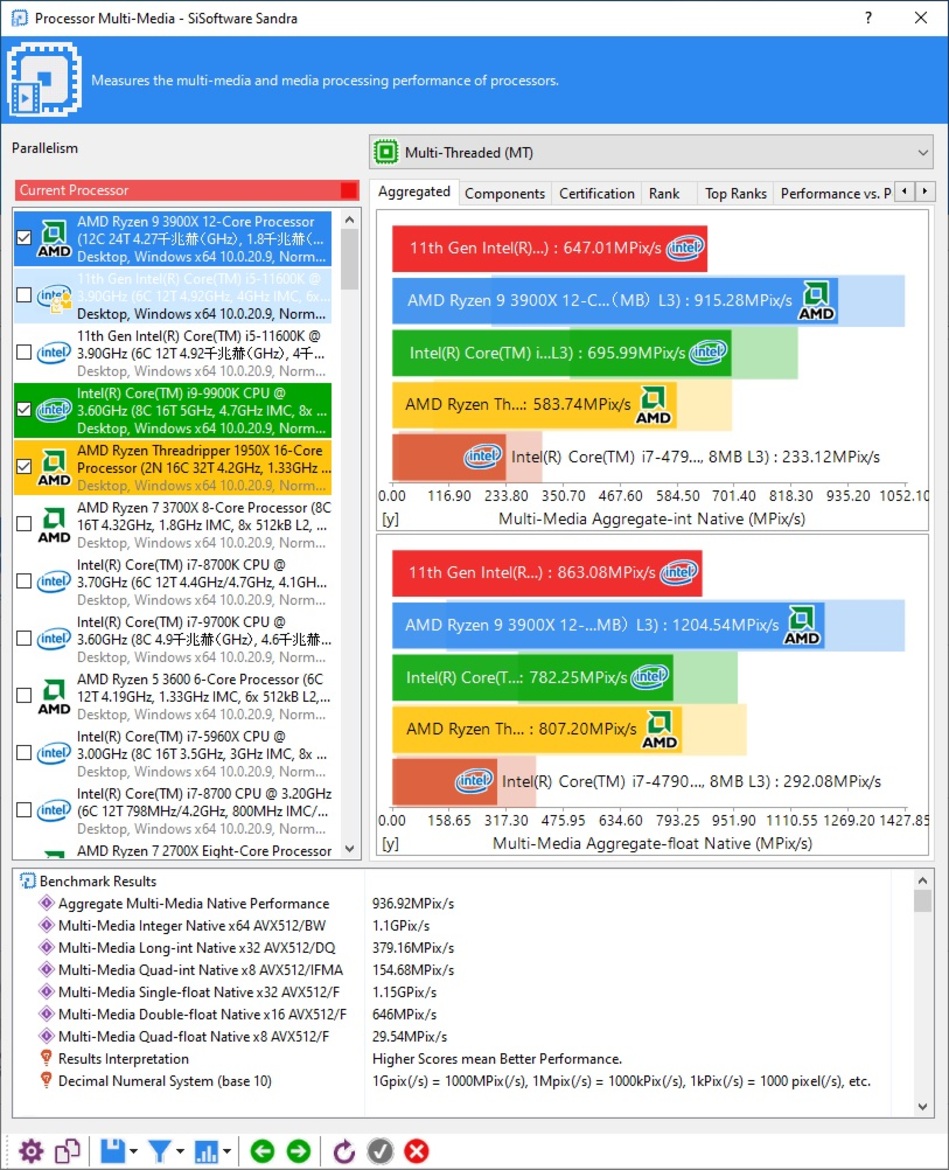Click AMD logo on Ryzen 5 3600 entry
This screenshot has width=949, height=1170.
pyautogui.click(x=54, y=696)
